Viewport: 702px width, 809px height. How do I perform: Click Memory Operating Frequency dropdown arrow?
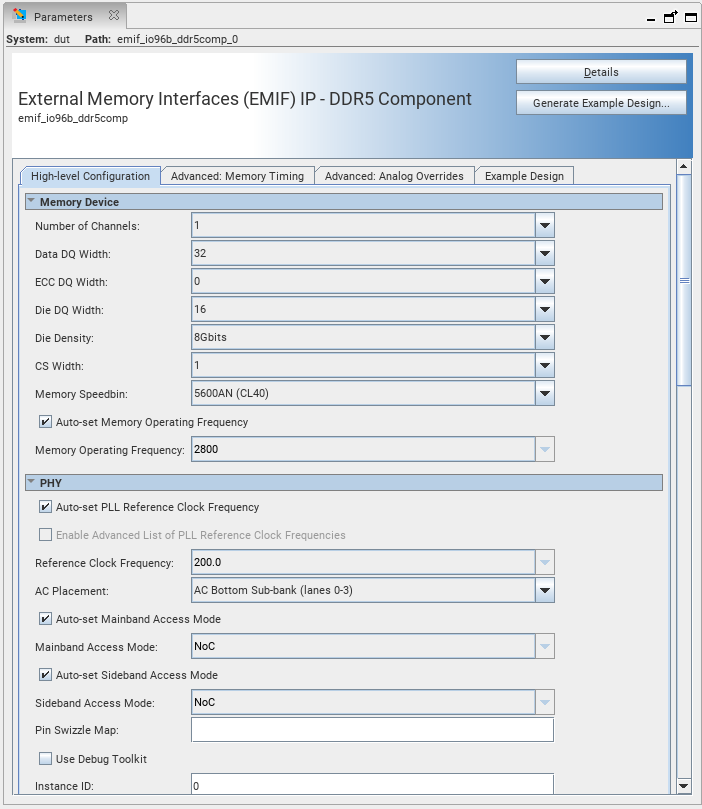click(x=545, y=449)
